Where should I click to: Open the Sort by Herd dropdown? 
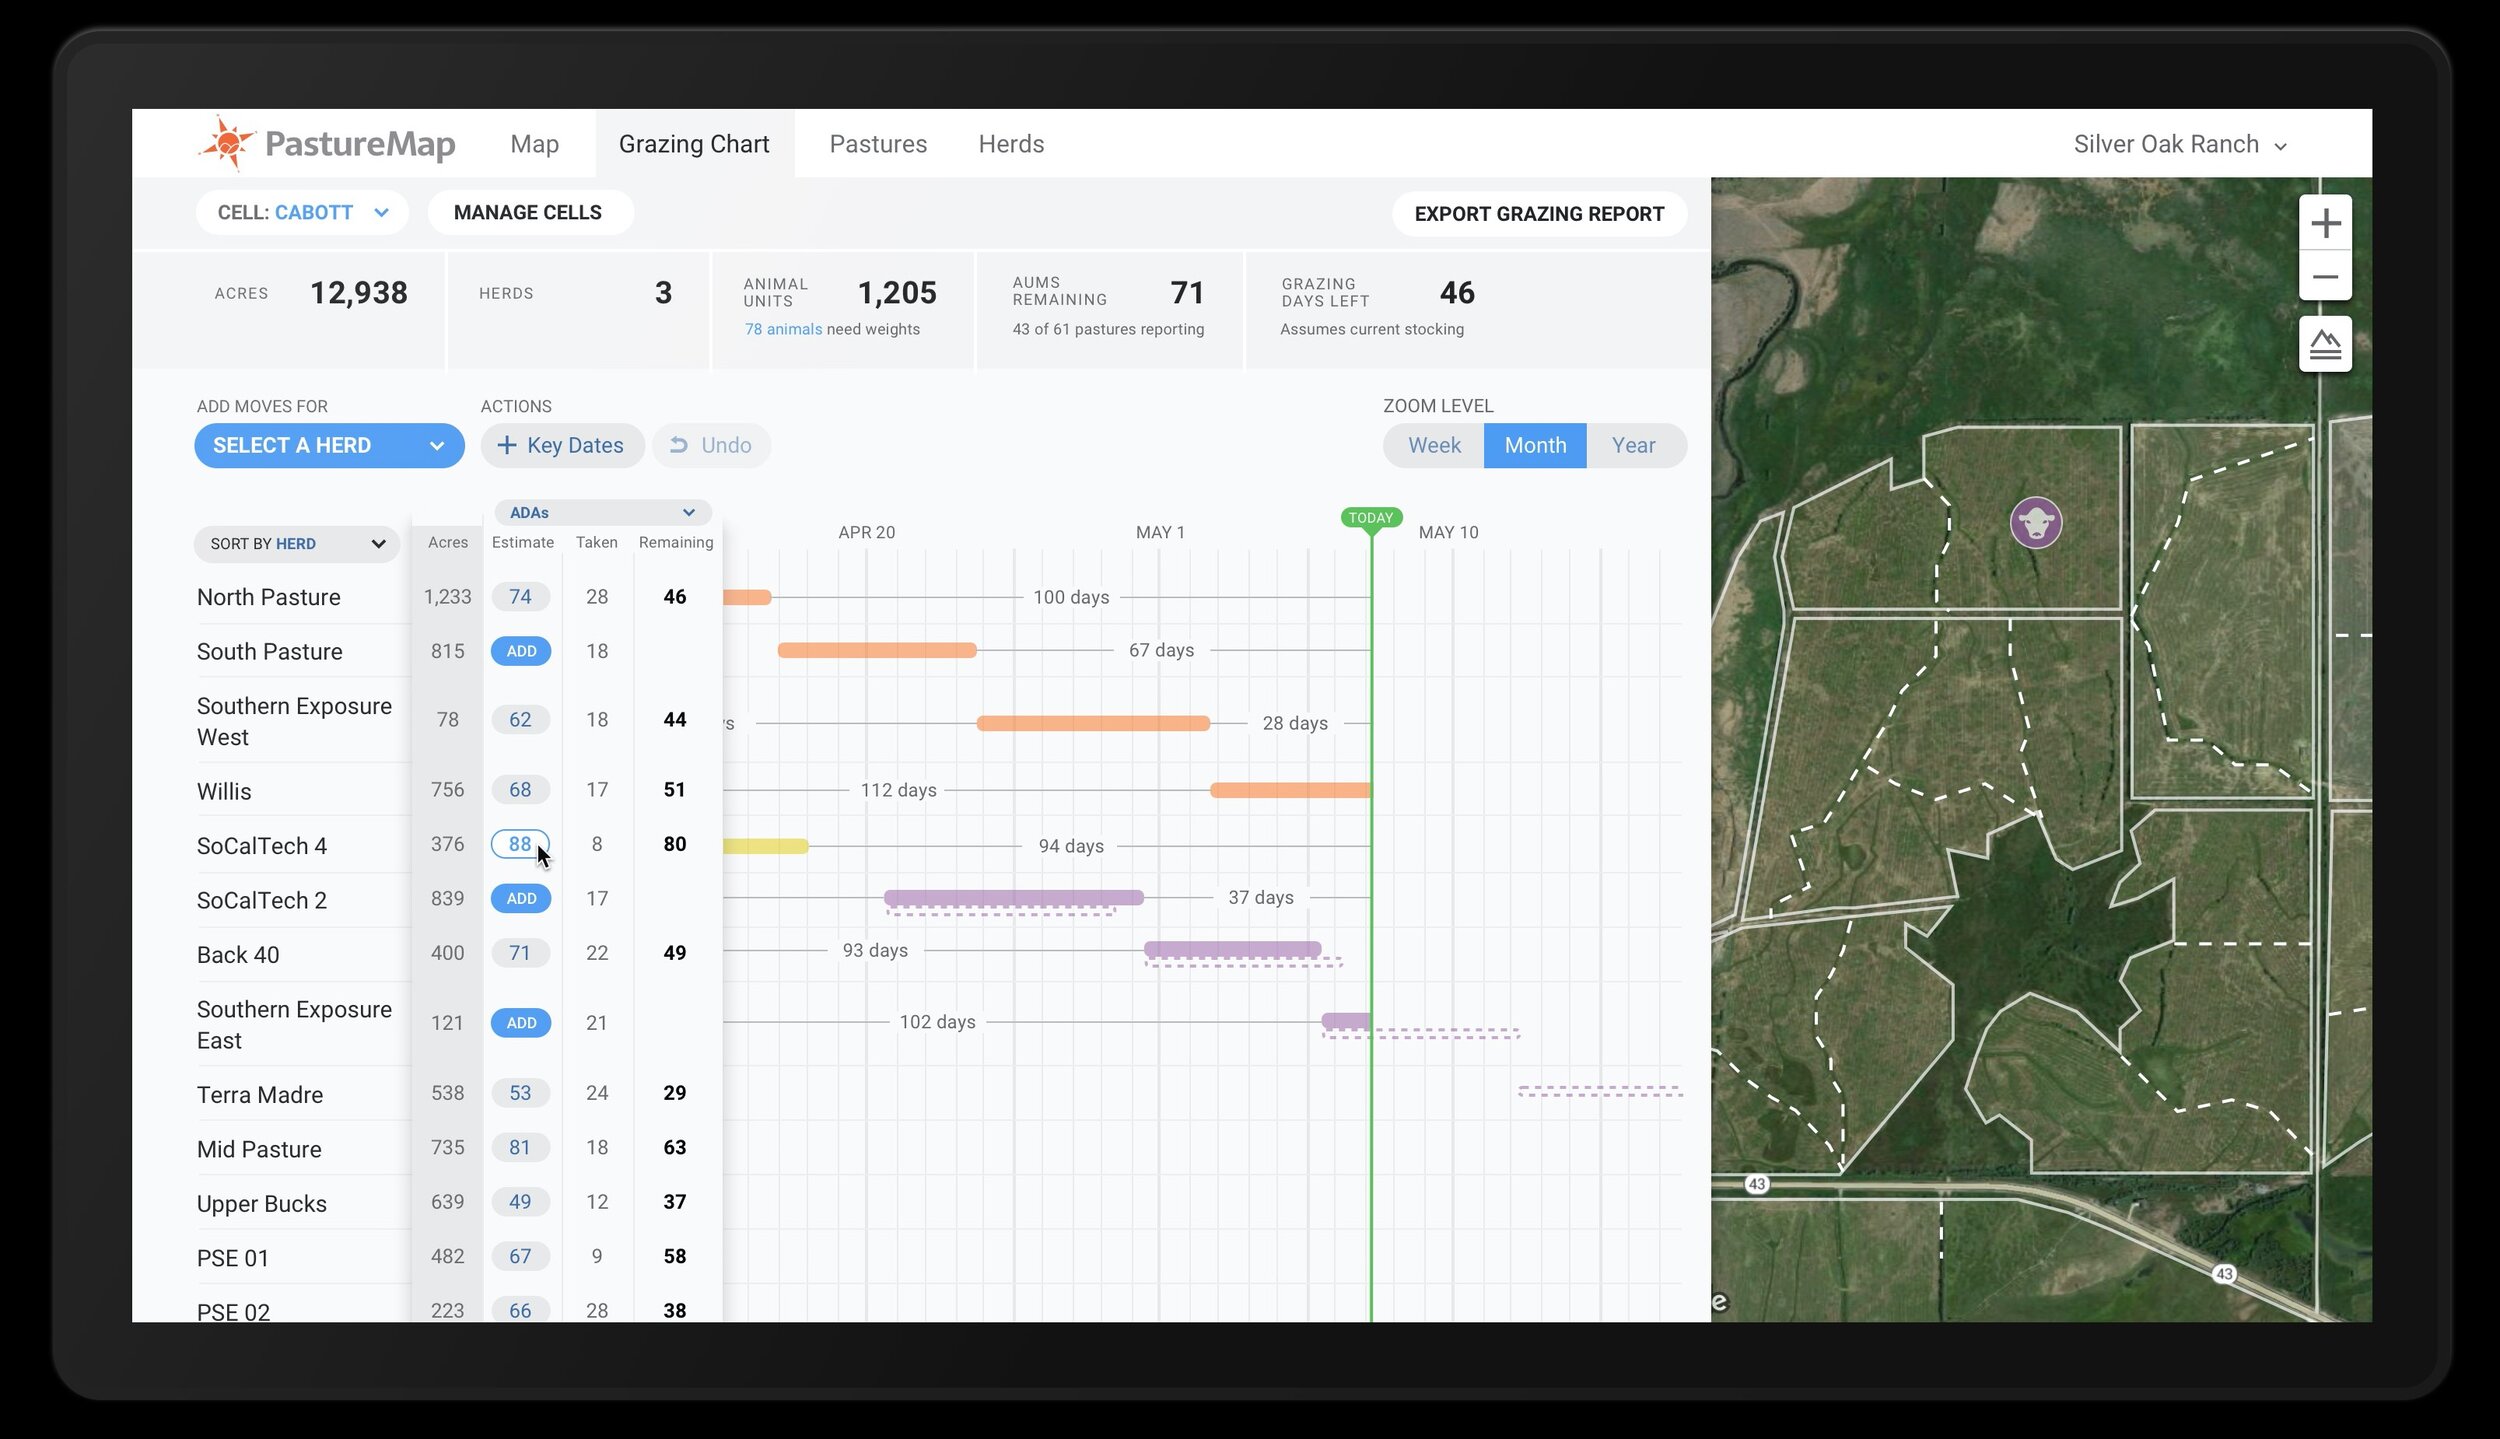tap(297, 544)
